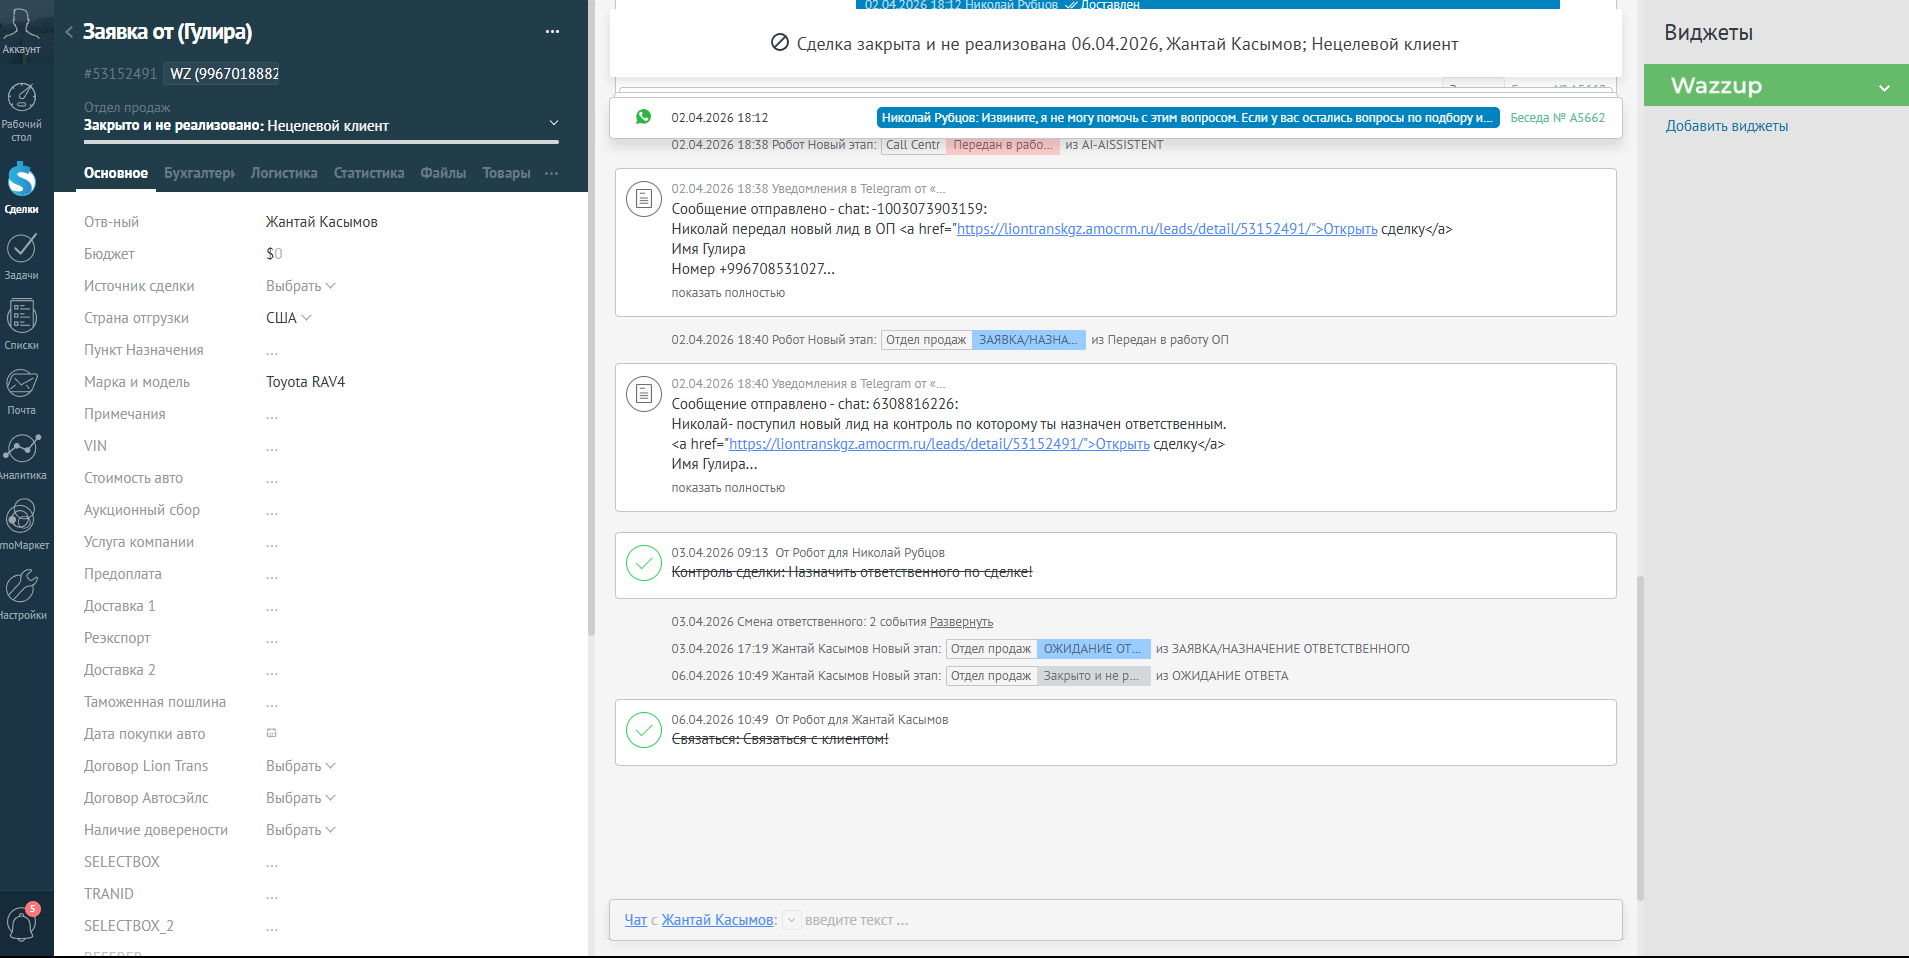Click the WhatsApp icon in the 02.04.2026 18:12 message
The height and width of the screenshot is (958, 1909).
[644, 117]
